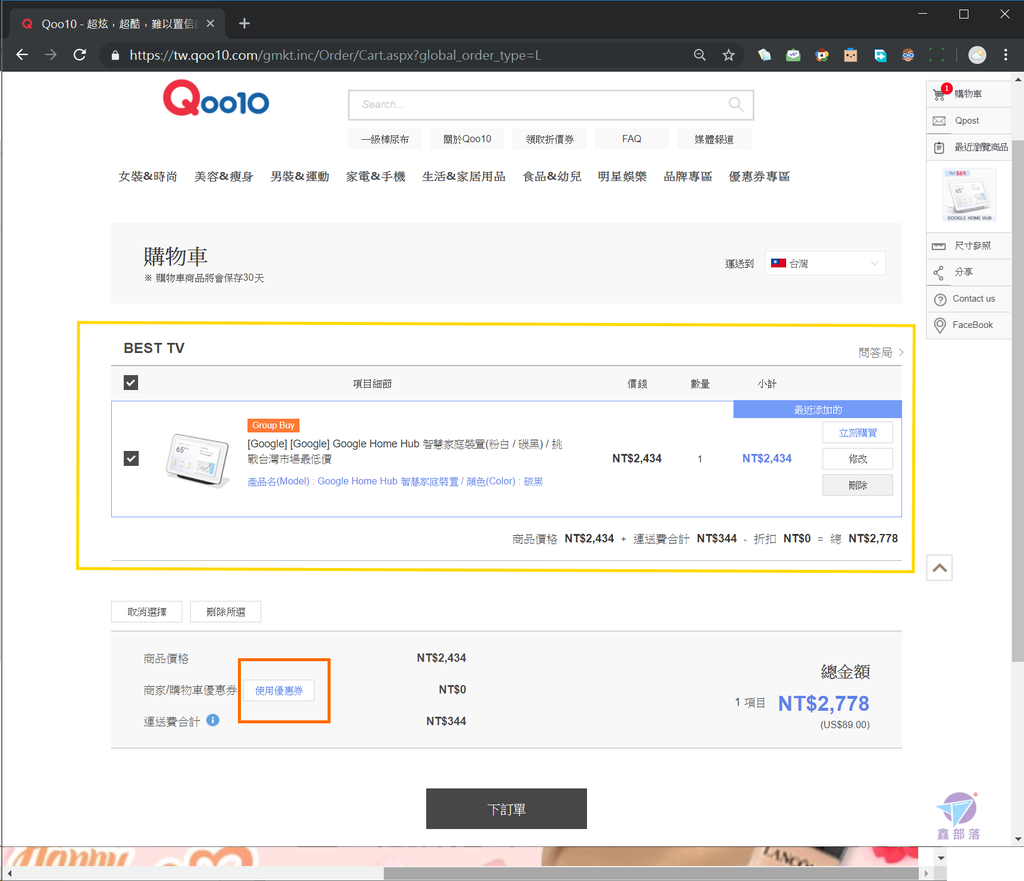Click the Group Buy badge
1024x881 pixels.
273,425
